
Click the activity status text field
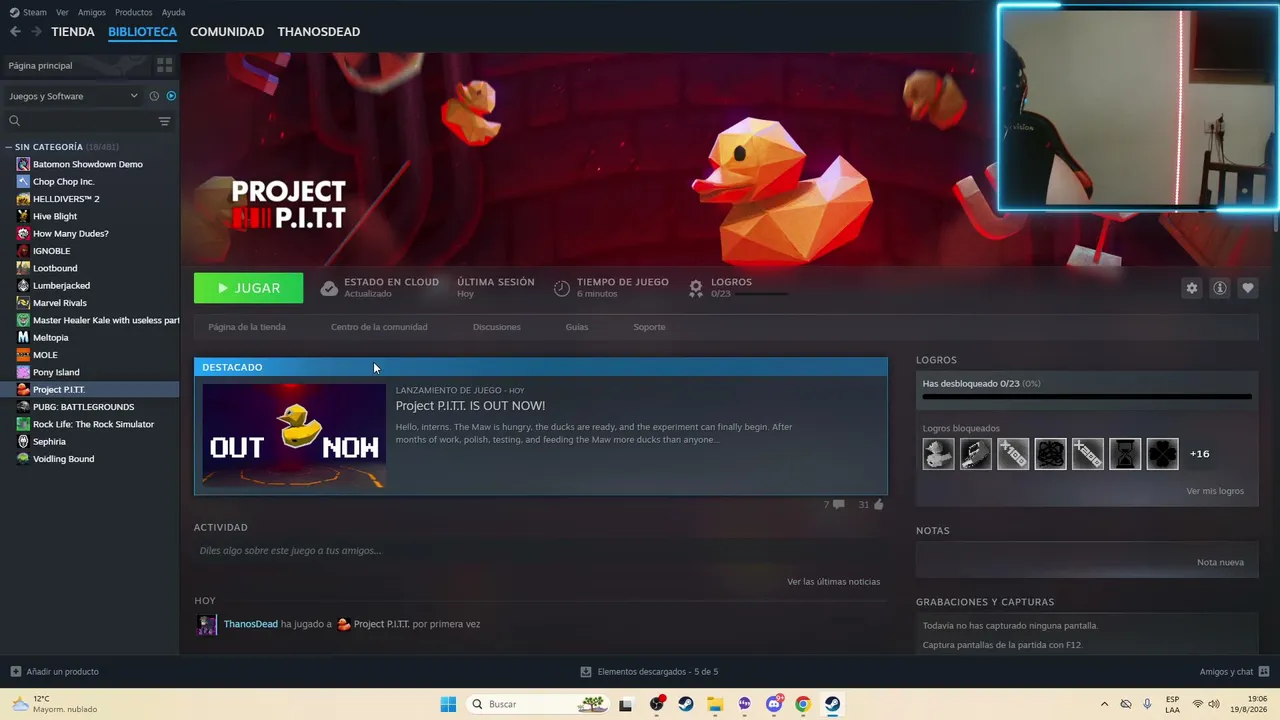pos(540,551)
